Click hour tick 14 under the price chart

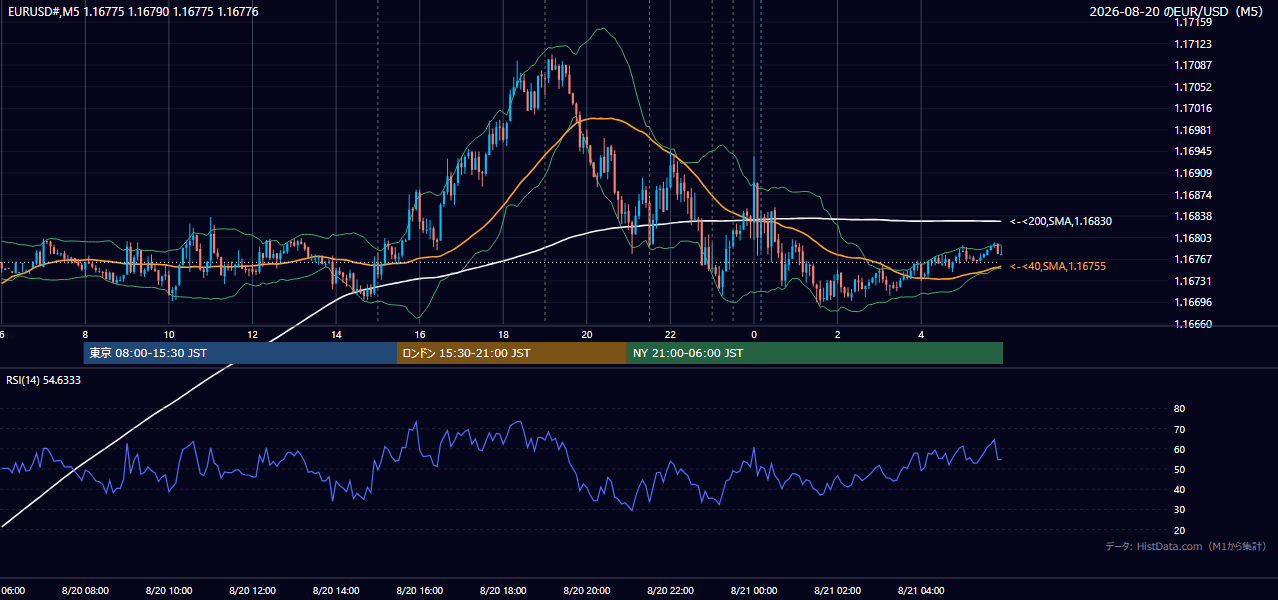[x=336, y=335]
